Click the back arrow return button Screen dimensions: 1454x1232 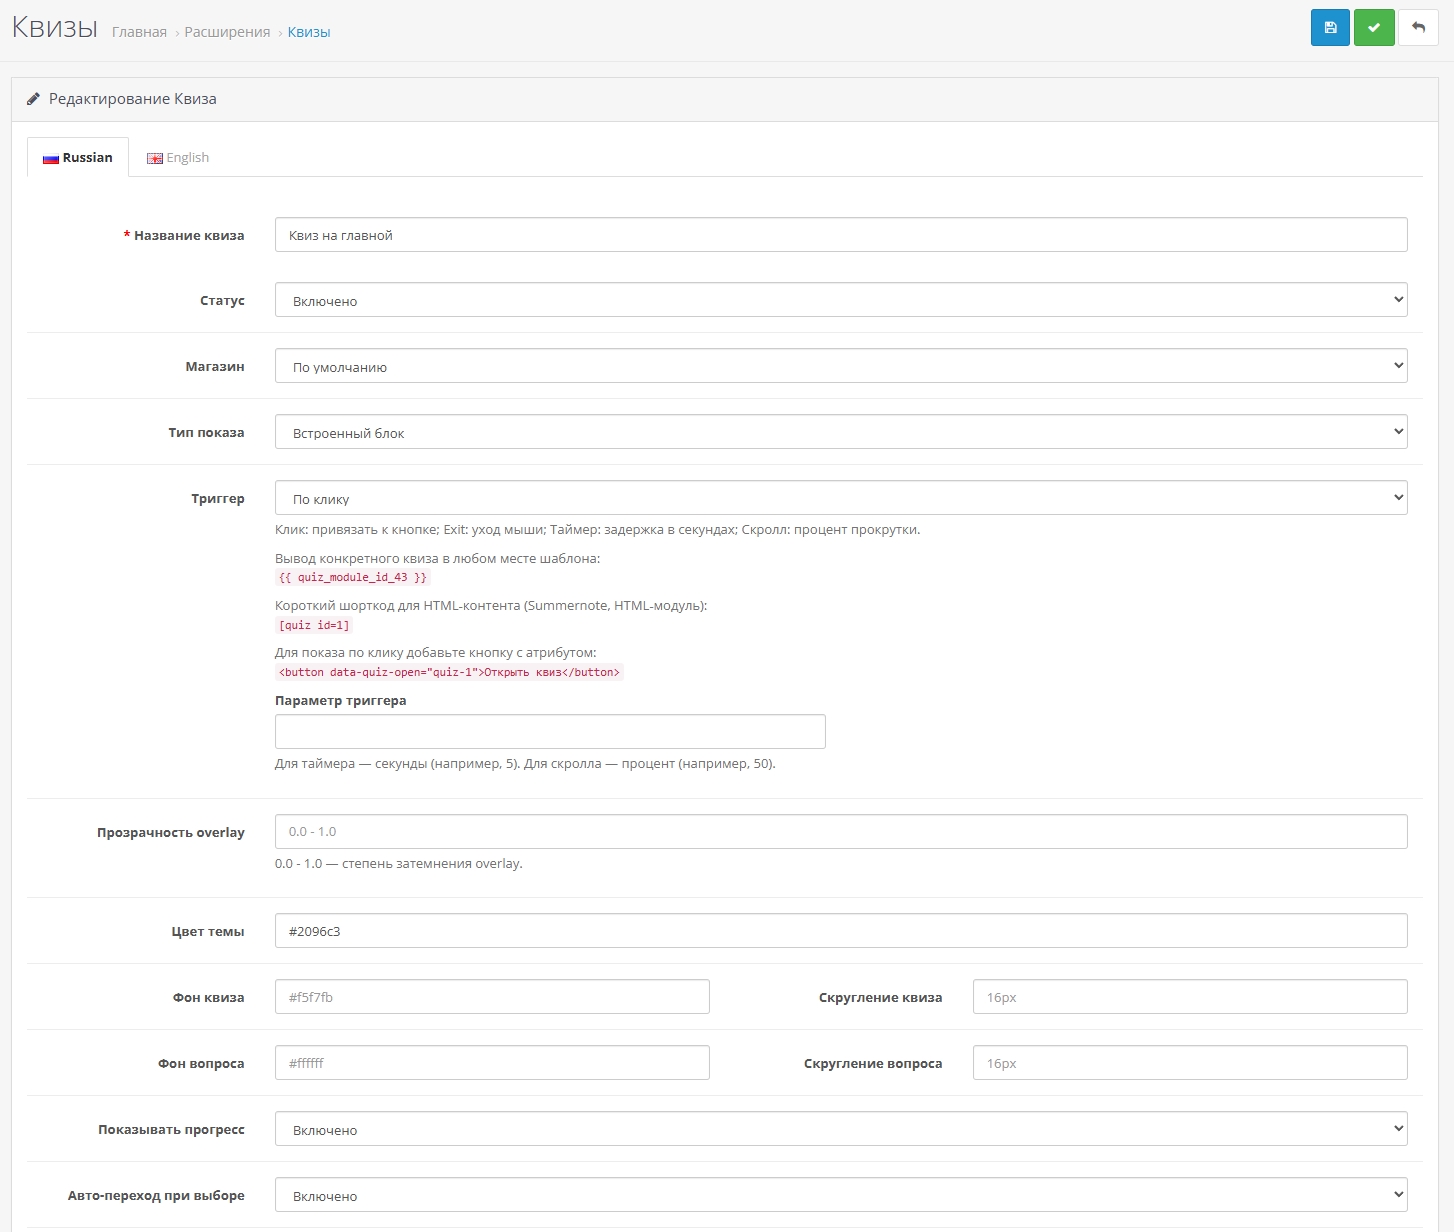pos(1418,28)
